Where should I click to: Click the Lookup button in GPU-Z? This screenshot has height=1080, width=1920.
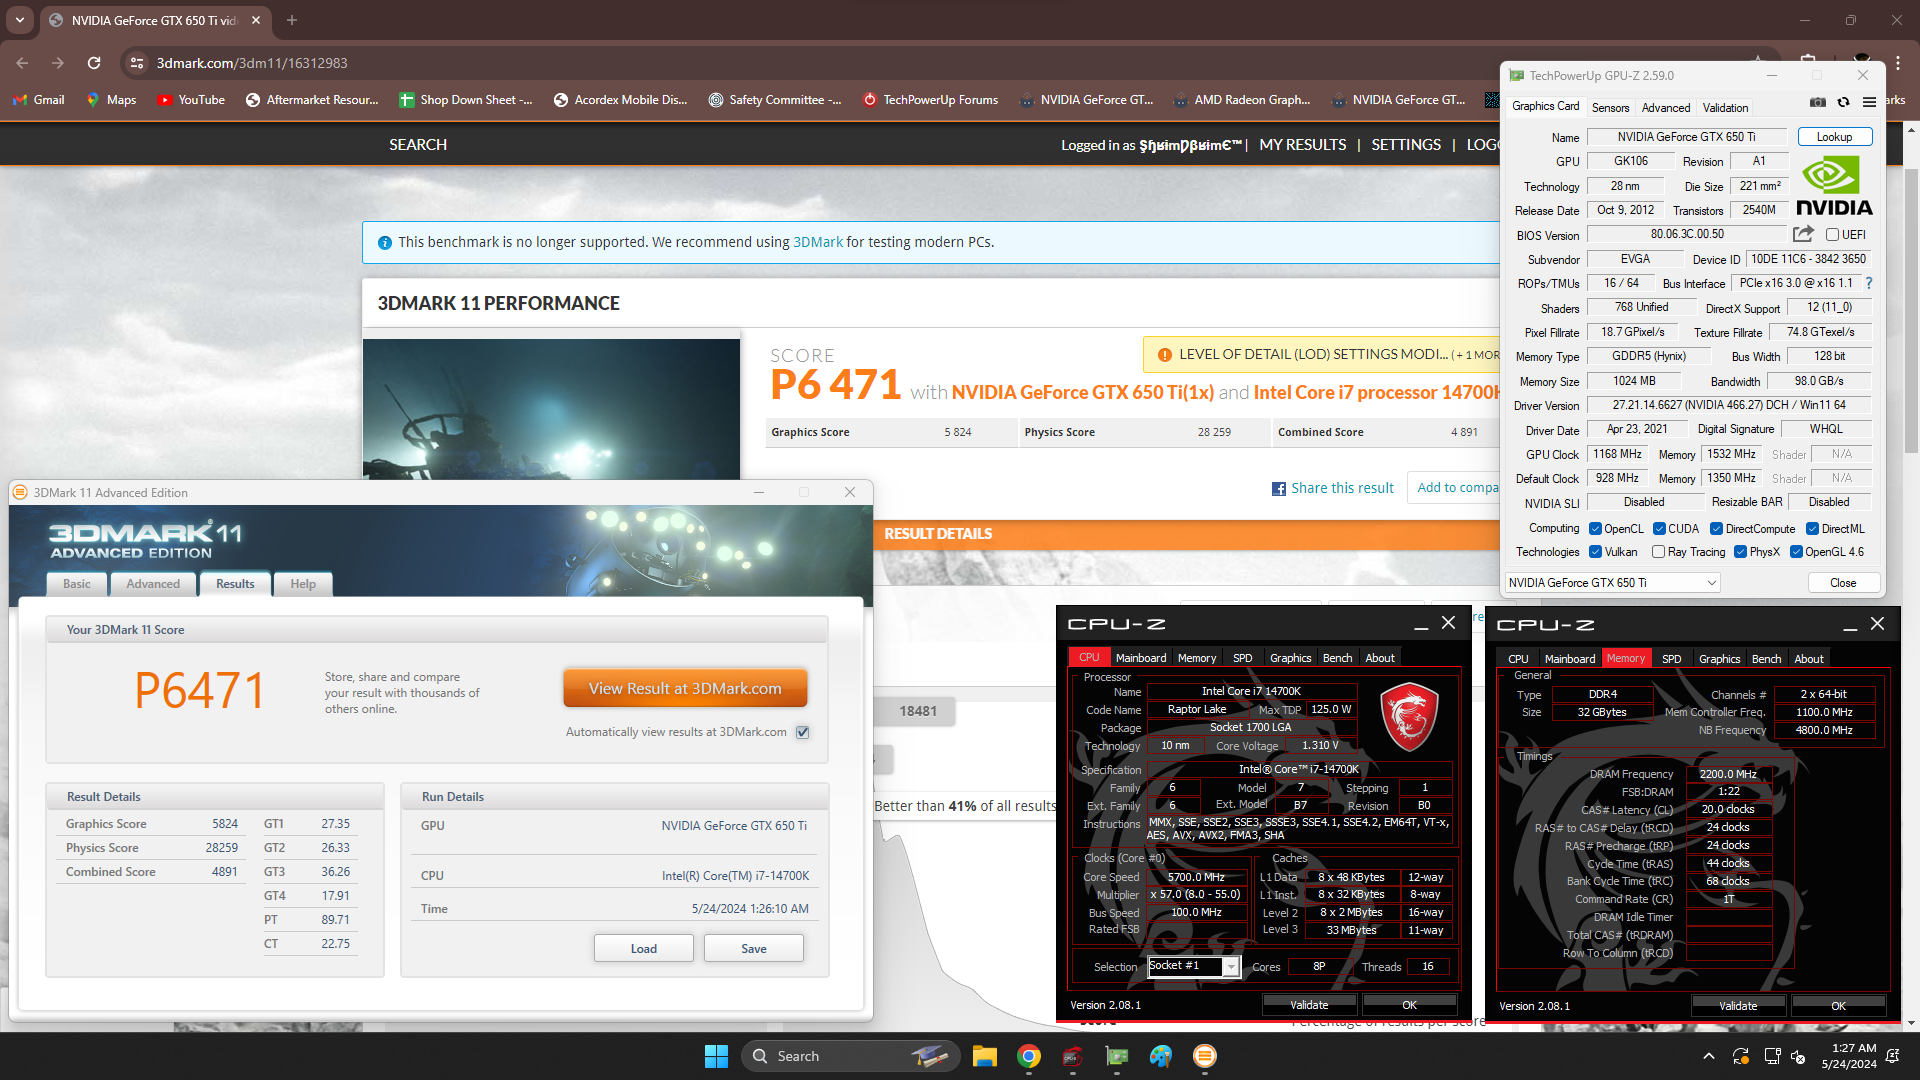pyautogui.click(x=1834, y=137)
